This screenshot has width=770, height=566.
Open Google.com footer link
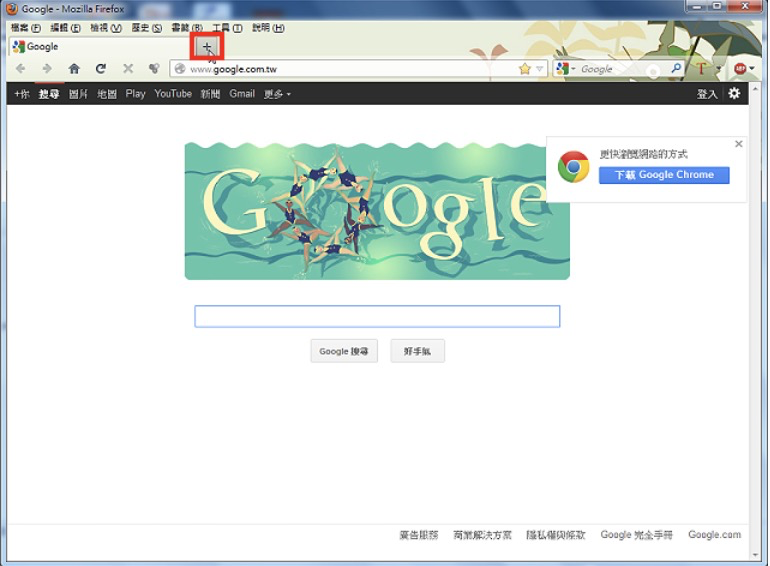[715, 535]
